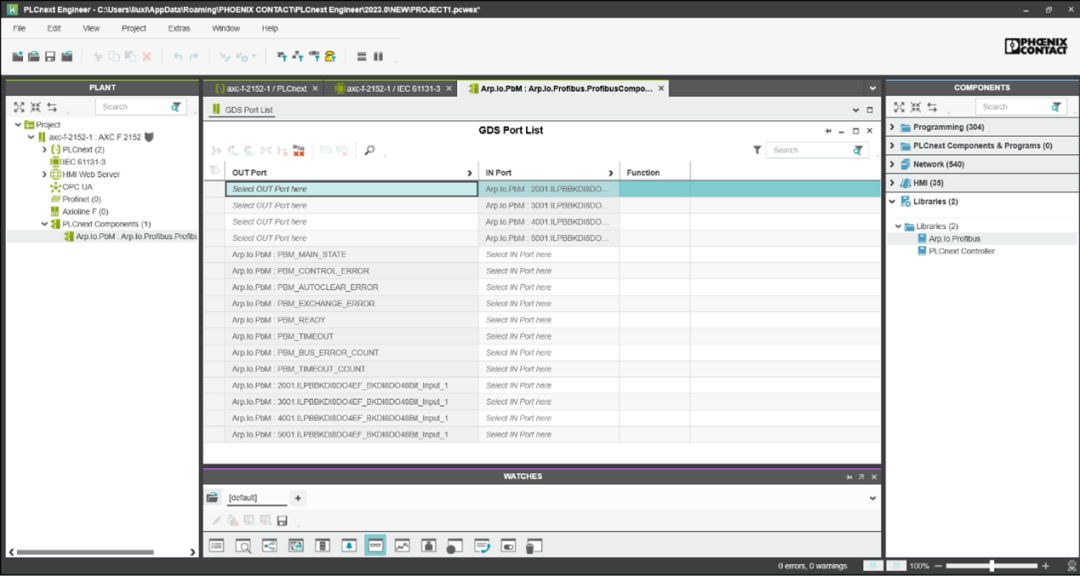Click the zoom slider in the status bar

point(990,566)
